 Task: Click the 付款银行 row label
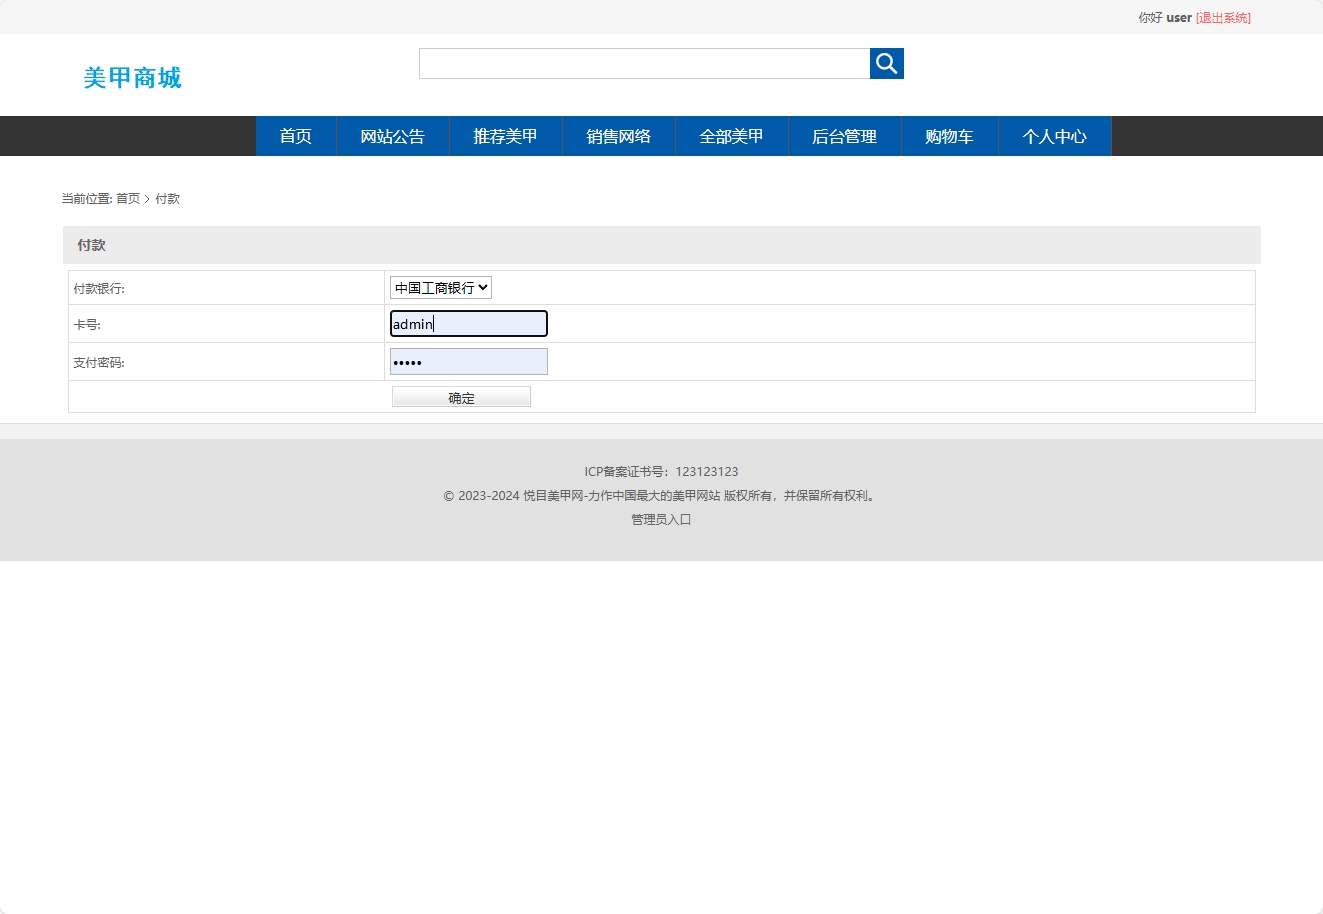coord(99,289)
